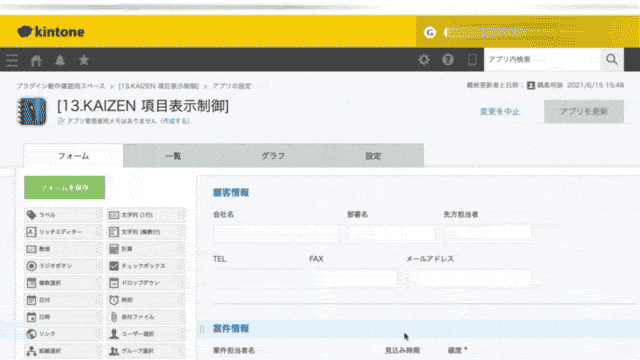Screen dimensions: 640x360
Task: Click the アプリ内検索 search field
Action: coord(542,60)
